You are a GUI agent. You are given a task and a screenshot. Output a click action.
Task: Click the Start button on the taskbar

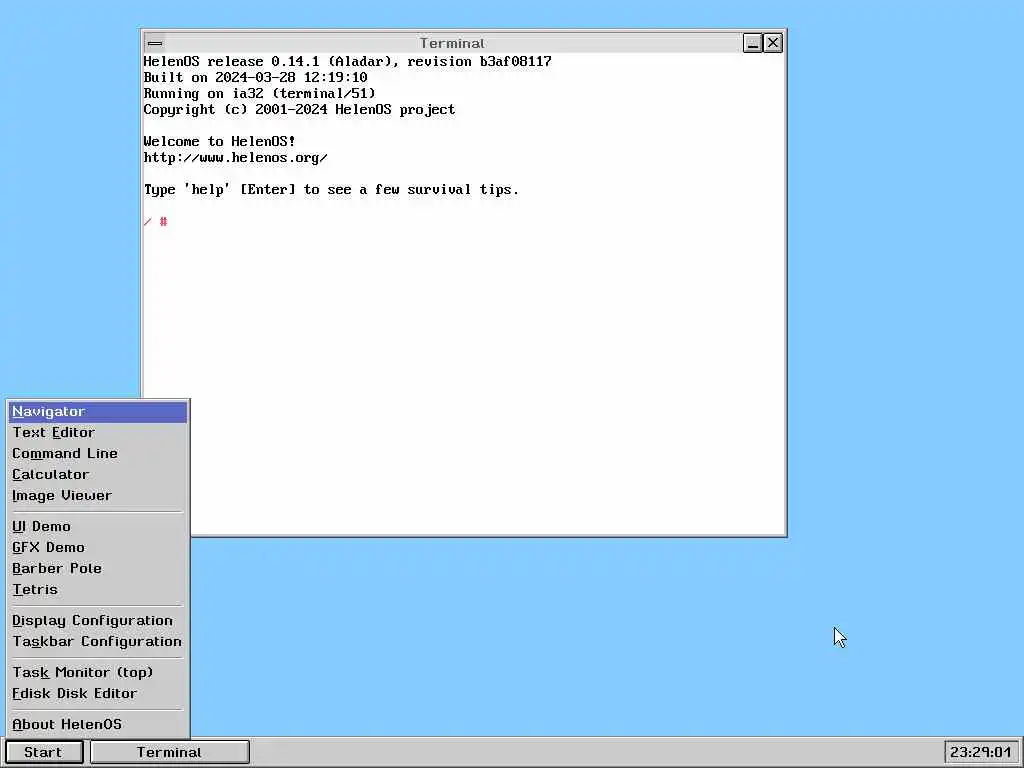[x=44, y=752]
